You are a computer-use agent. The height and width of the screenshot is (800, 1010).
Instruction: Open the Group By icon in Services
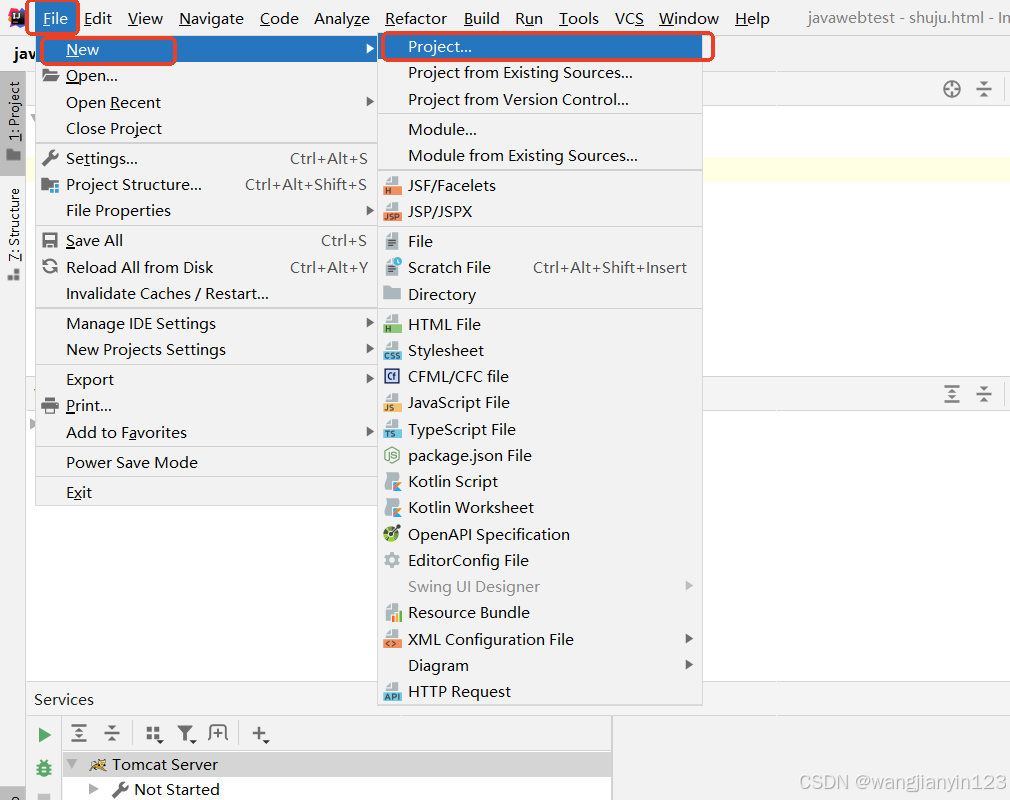pos(154,734)
